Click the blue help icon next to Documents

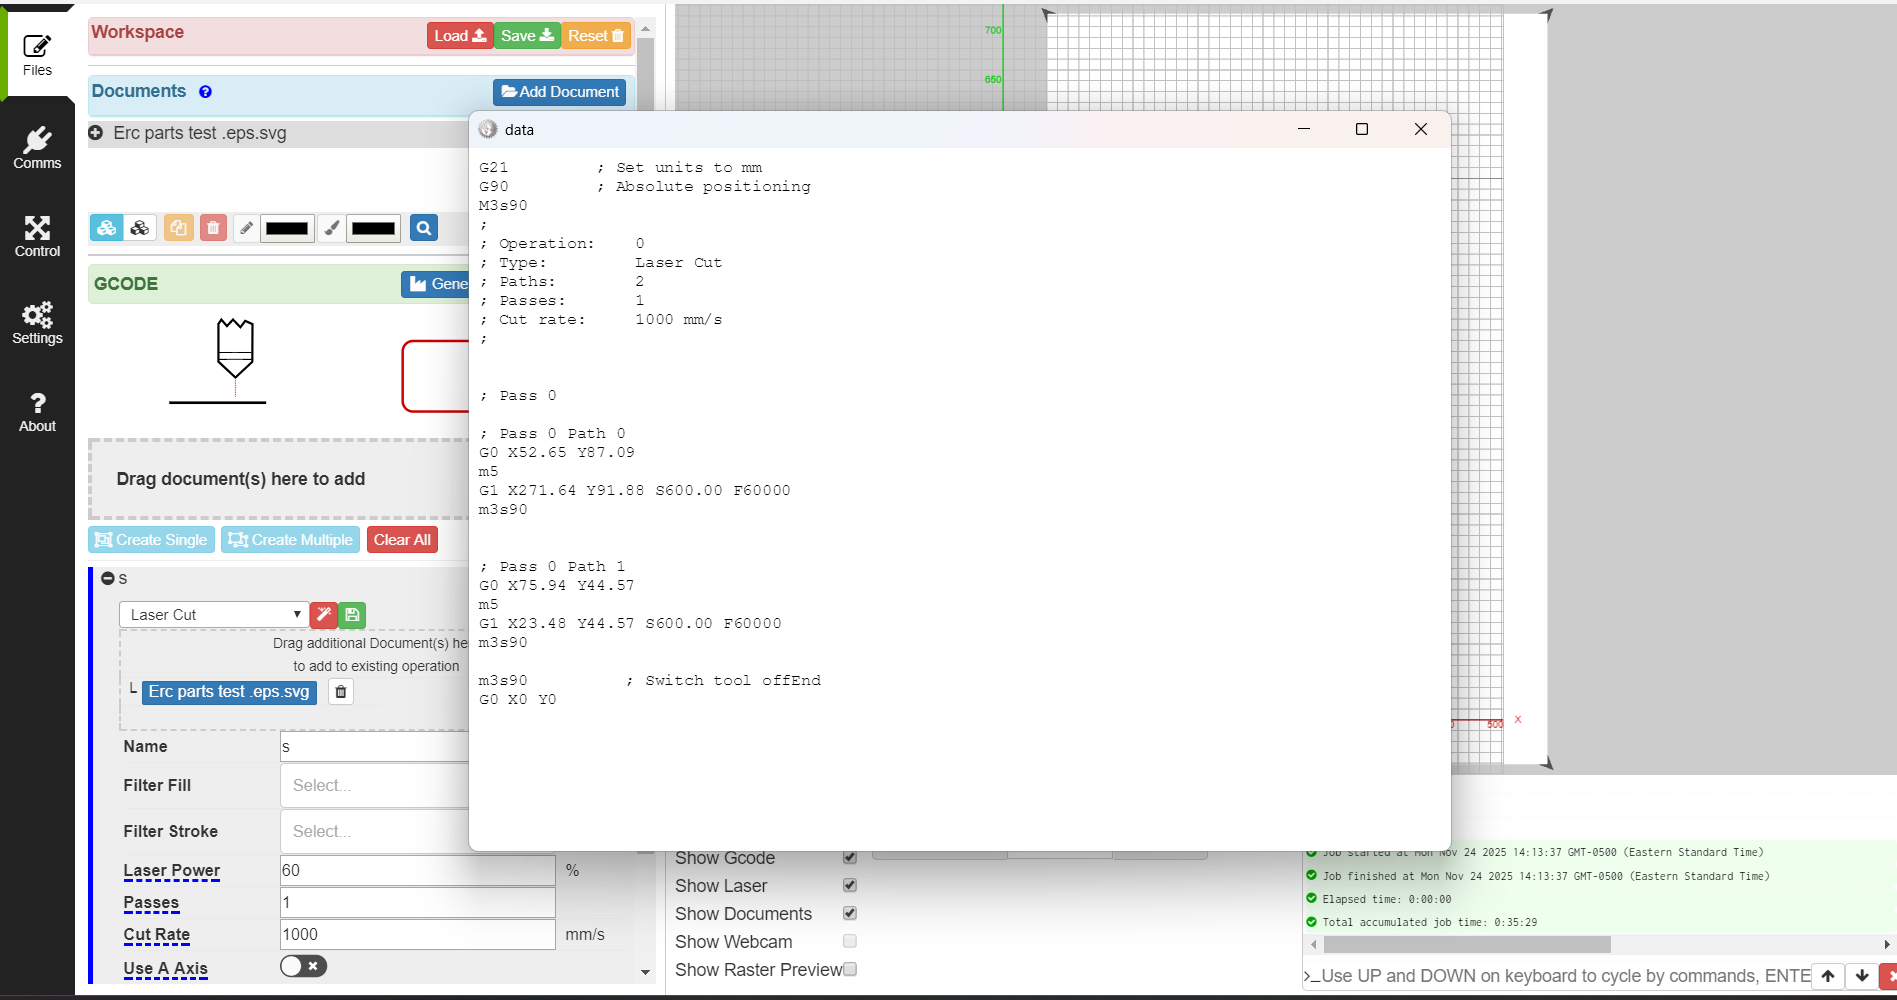coord(205,92)
